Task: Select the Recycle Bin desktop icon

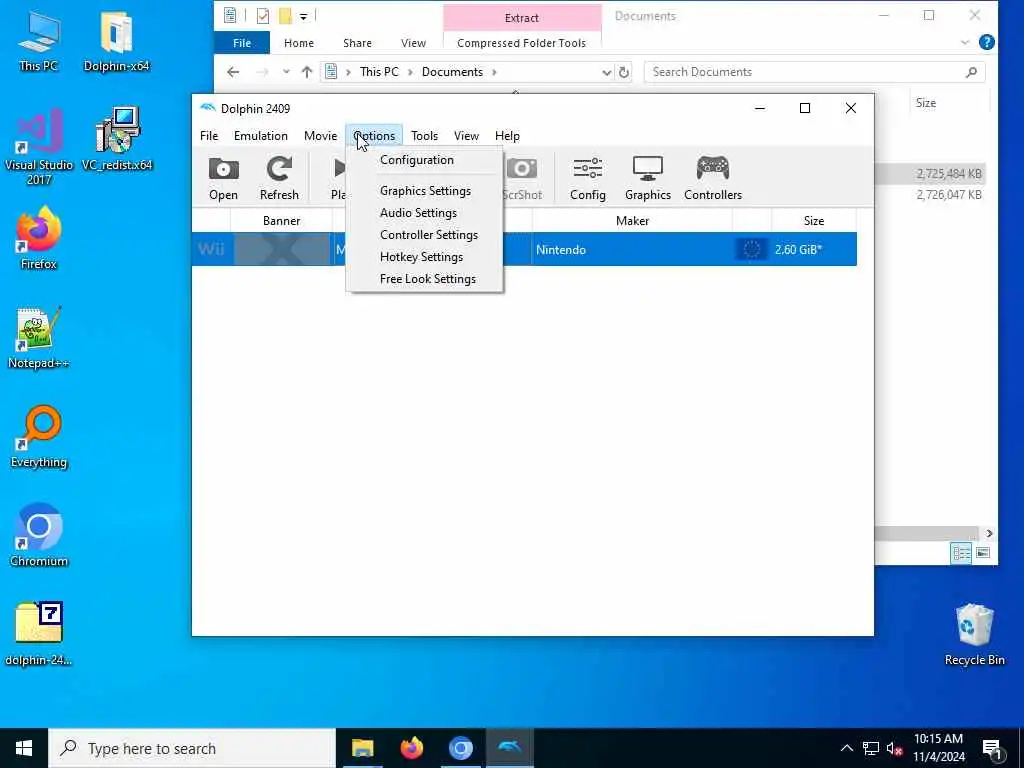Action: [974, 635]
